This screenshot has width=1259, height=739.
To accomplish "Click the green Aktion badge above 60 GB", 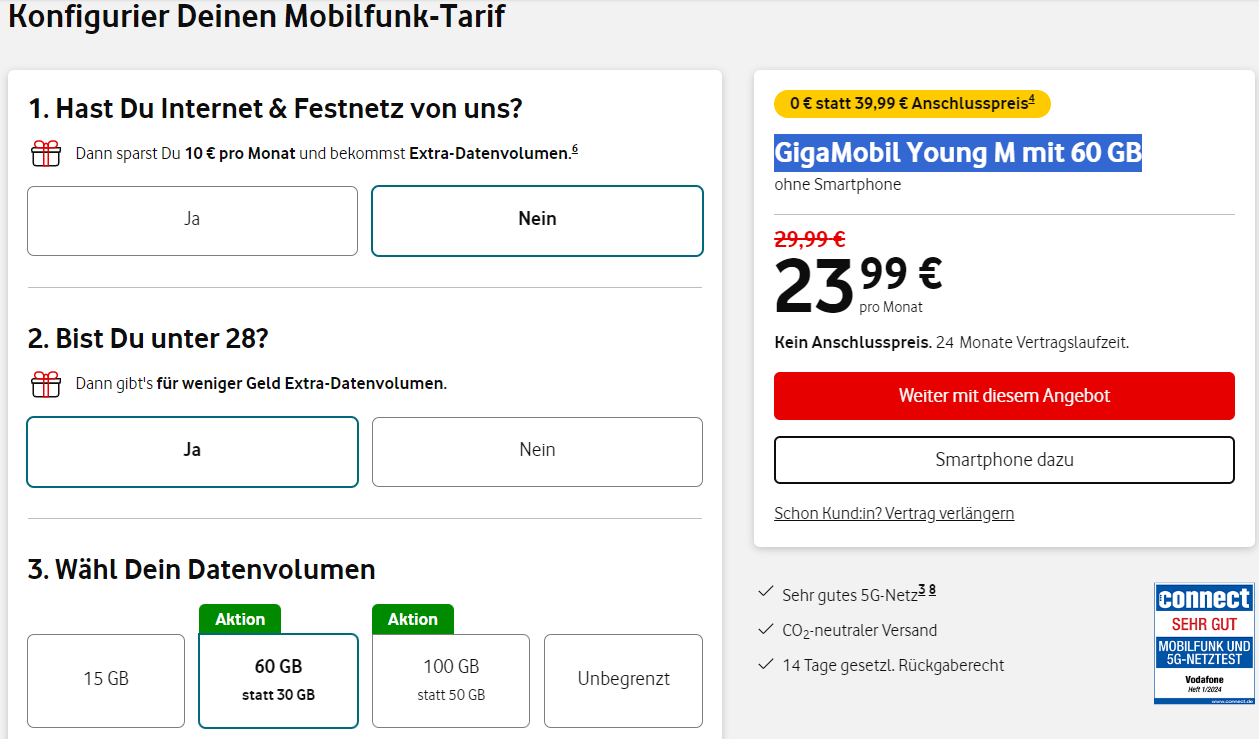I will click(240, 619).
